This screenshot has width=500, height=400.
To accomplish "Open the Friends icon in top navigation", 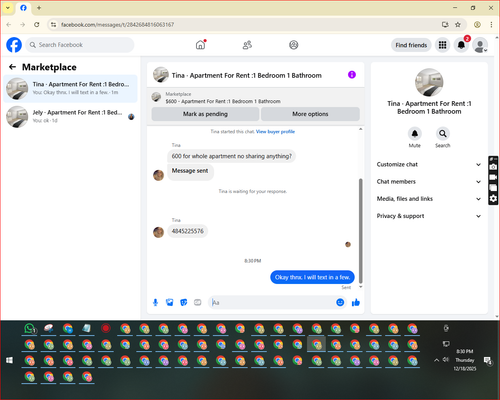I will (x=247, y=45).
